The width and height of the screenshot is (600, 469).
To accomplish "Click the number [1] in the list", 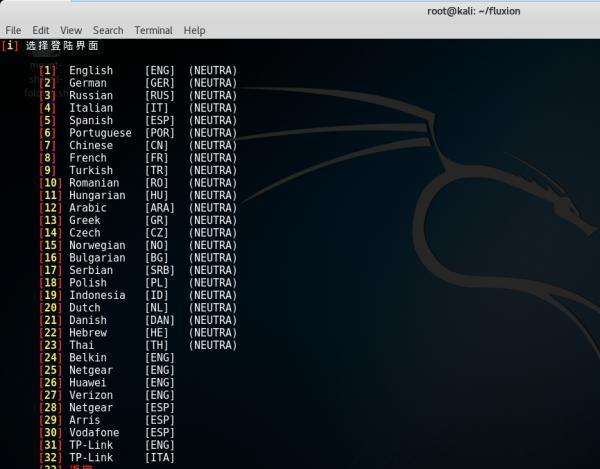I will 47,70.
